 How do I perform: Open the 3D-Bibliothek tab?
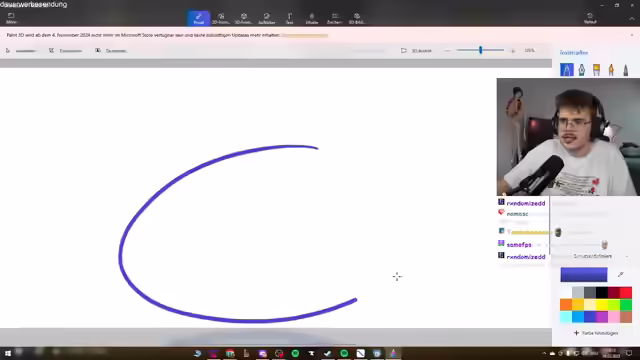[357, 18]
